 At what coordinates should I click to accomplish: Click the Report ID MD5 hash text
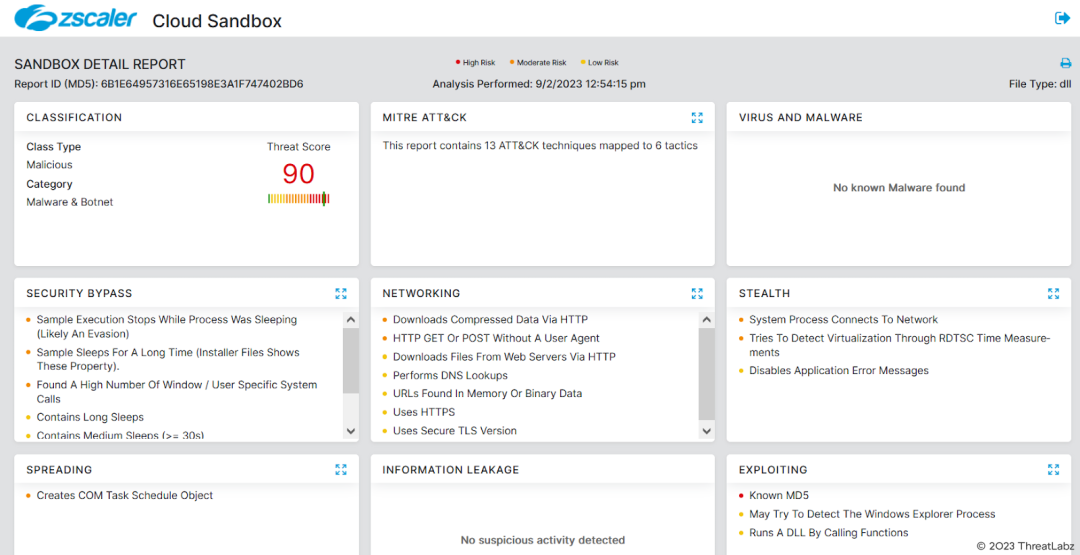[x=202, y=85]
